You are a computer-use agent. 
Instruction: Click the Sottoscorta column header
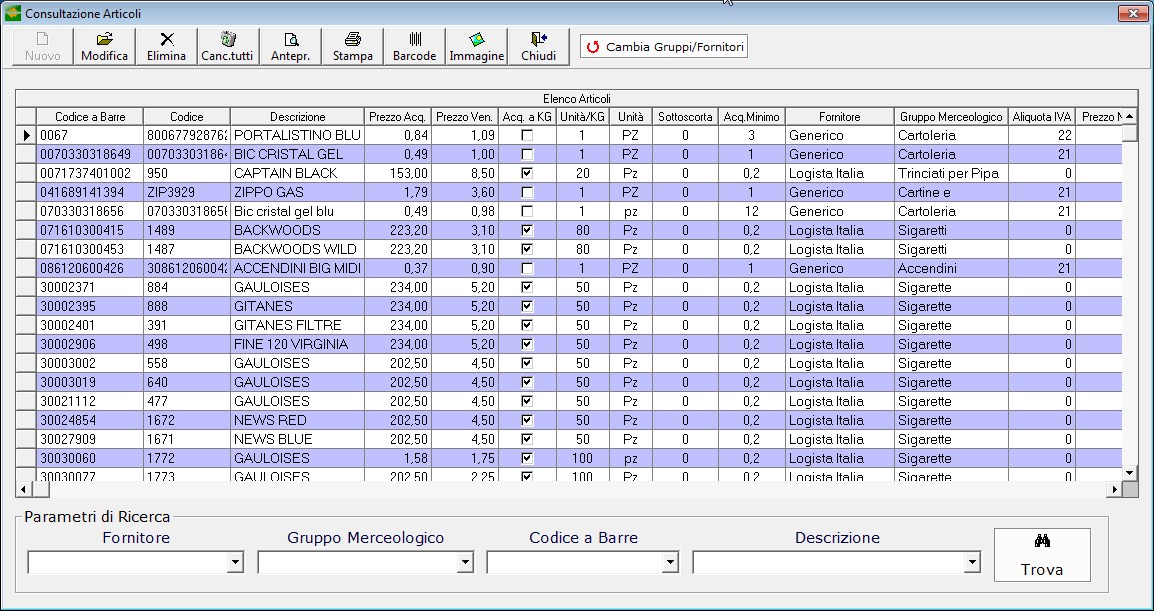click(x=685, y=116)
